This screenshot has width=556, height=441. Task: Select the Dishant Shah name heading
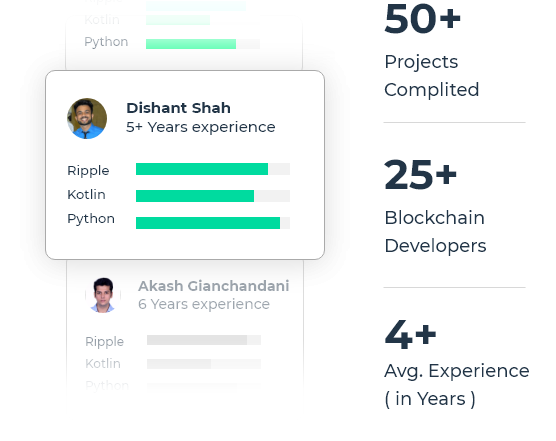pyautogui.click(x=178, y=108)
